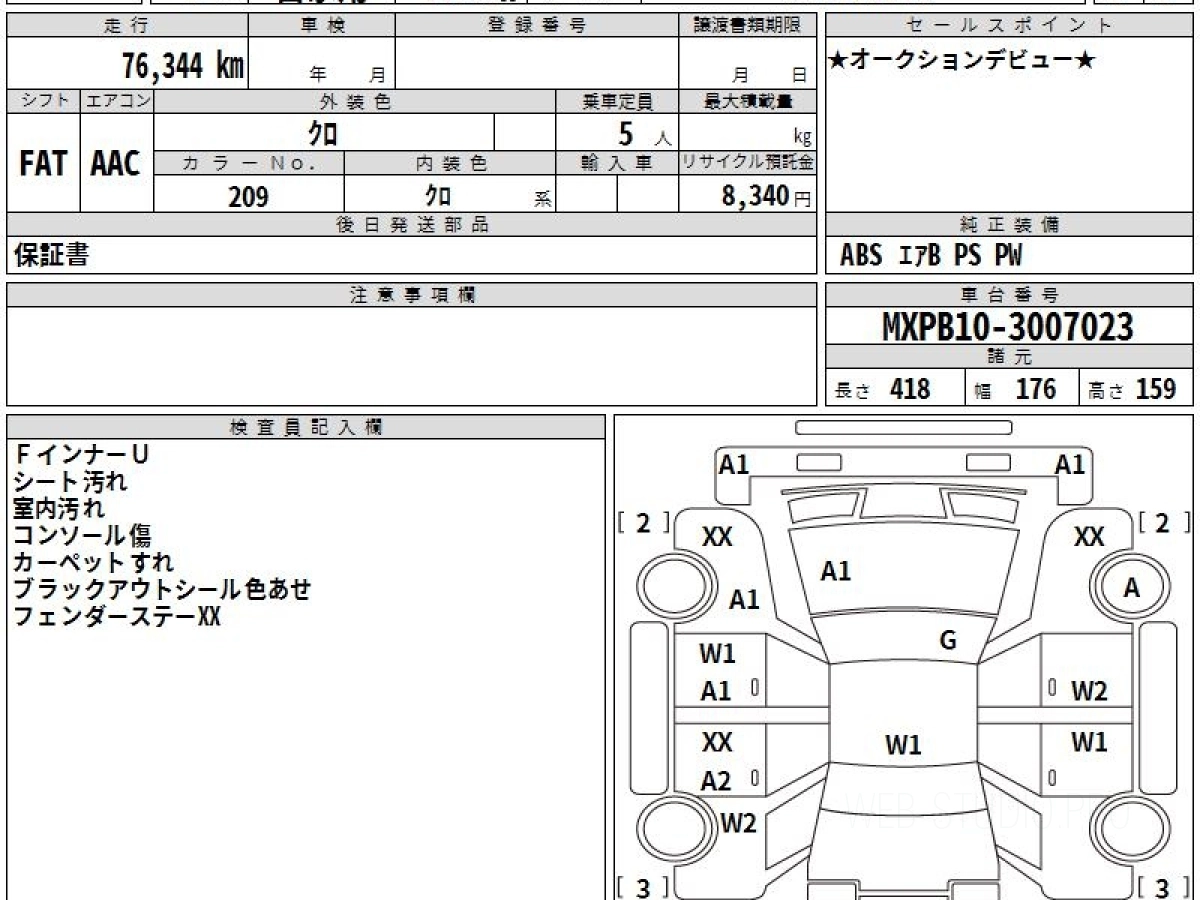The height and width of the screenshot is (900, 1200).
Task: Click the ABS エアB PS PW equipment line
Action: 931,256
